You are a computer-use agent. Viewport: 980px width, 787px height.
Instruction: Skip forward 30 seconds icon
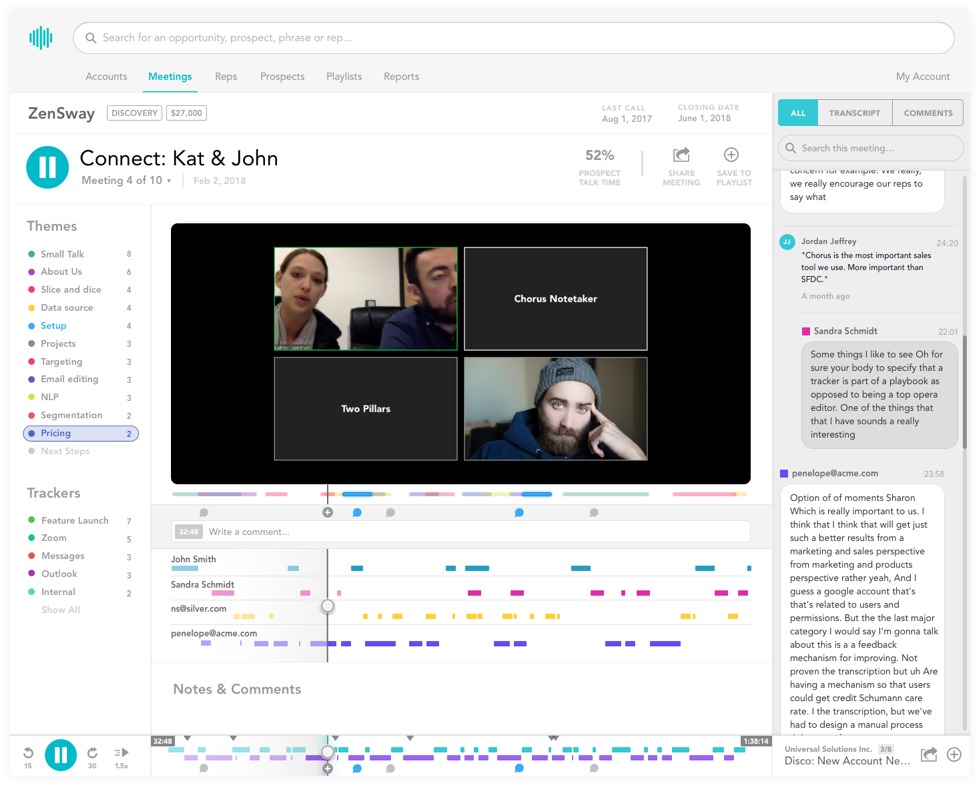92,754
